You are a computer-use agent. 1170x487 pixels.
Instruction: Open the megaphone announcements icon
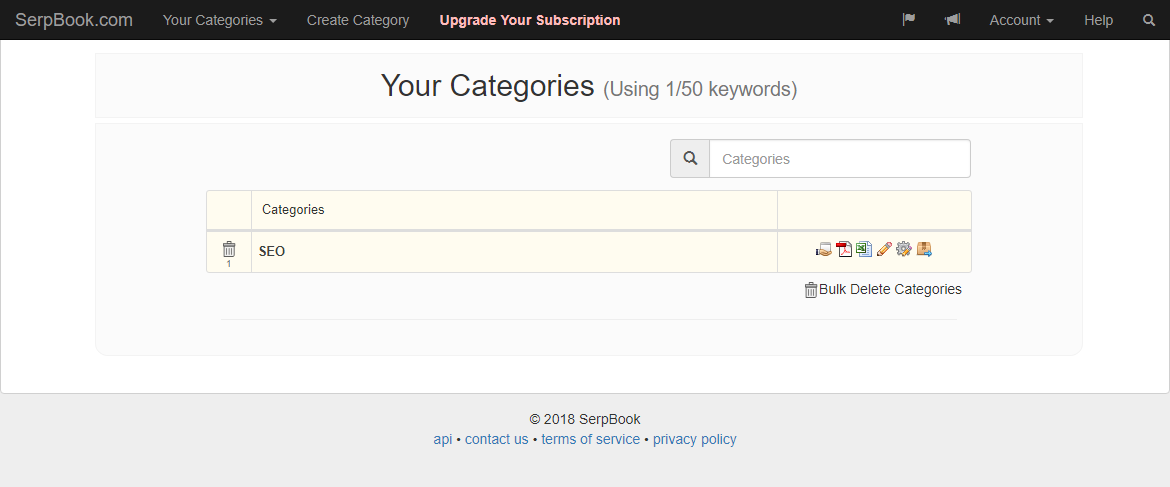pyautogui.click(x=952, y=20)
